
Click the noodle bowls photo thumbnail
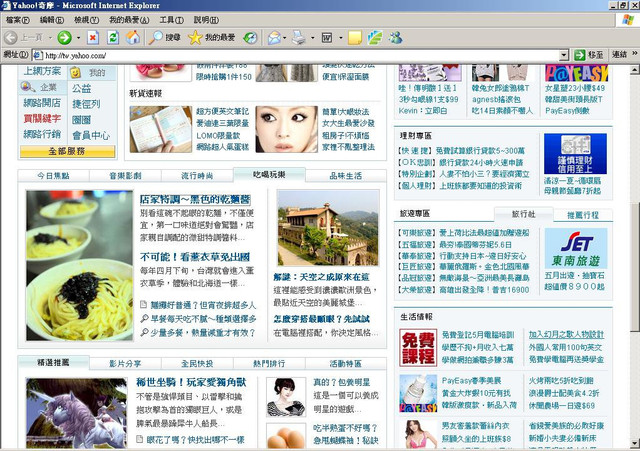[79, 265]
